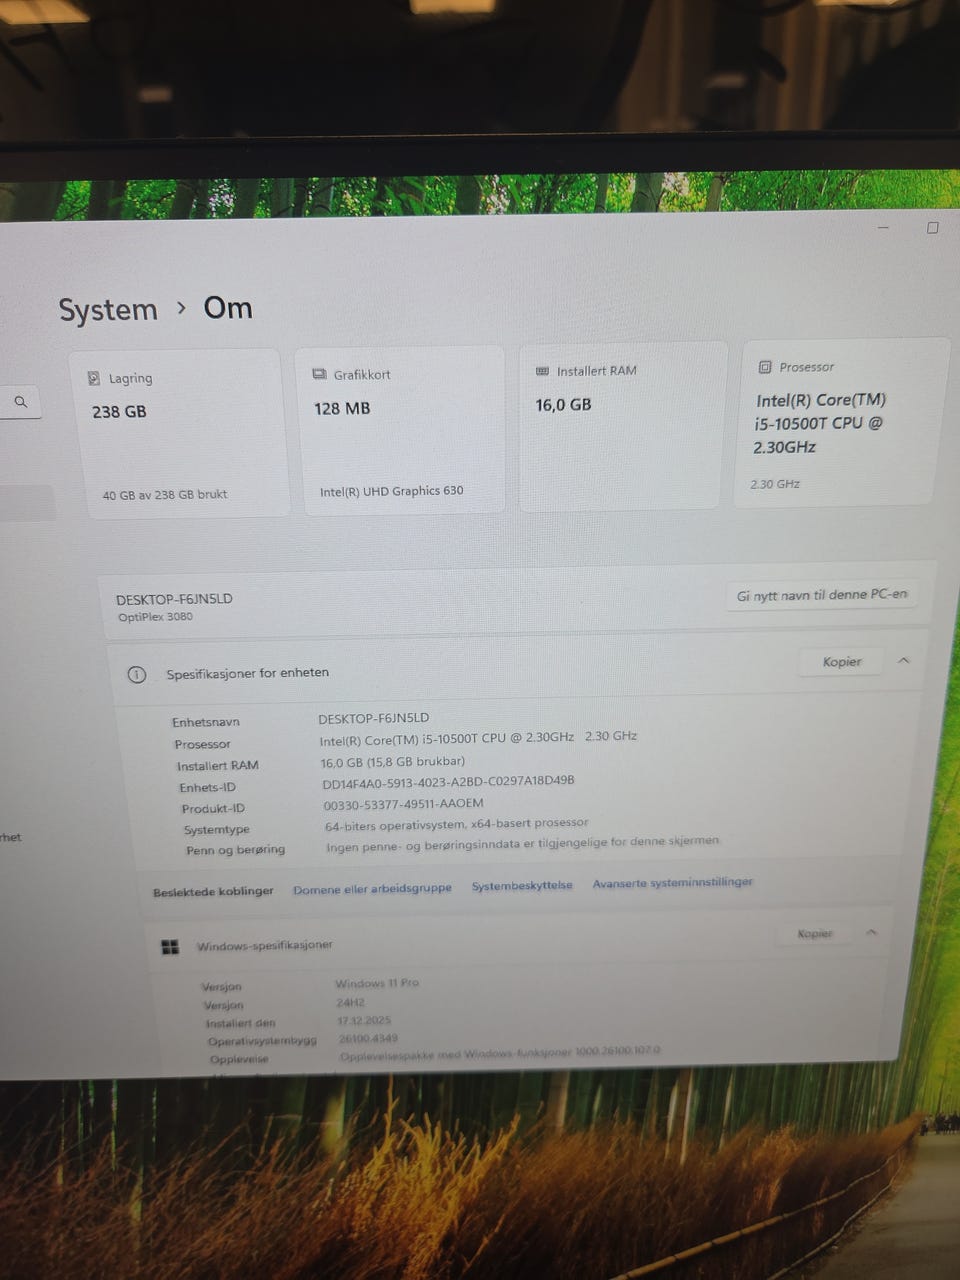The image size is (960, 1280).
Task: Click the search magnifier icon in sidebar
Action: 20,402
